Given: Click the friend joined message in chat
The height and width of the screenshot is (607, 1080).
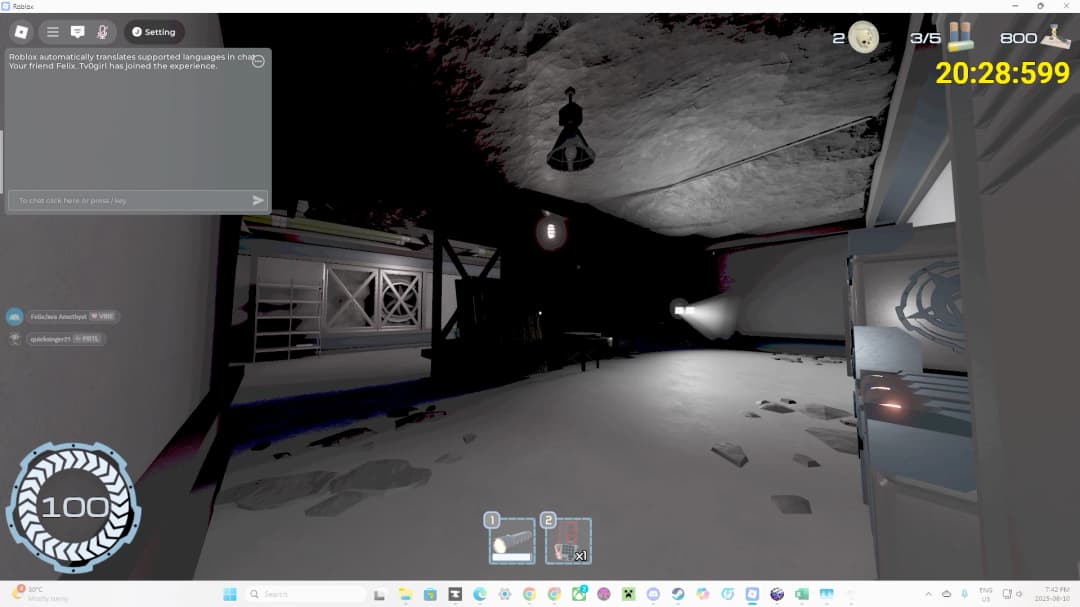Looking at the screenshot, I should coord(113,66).
